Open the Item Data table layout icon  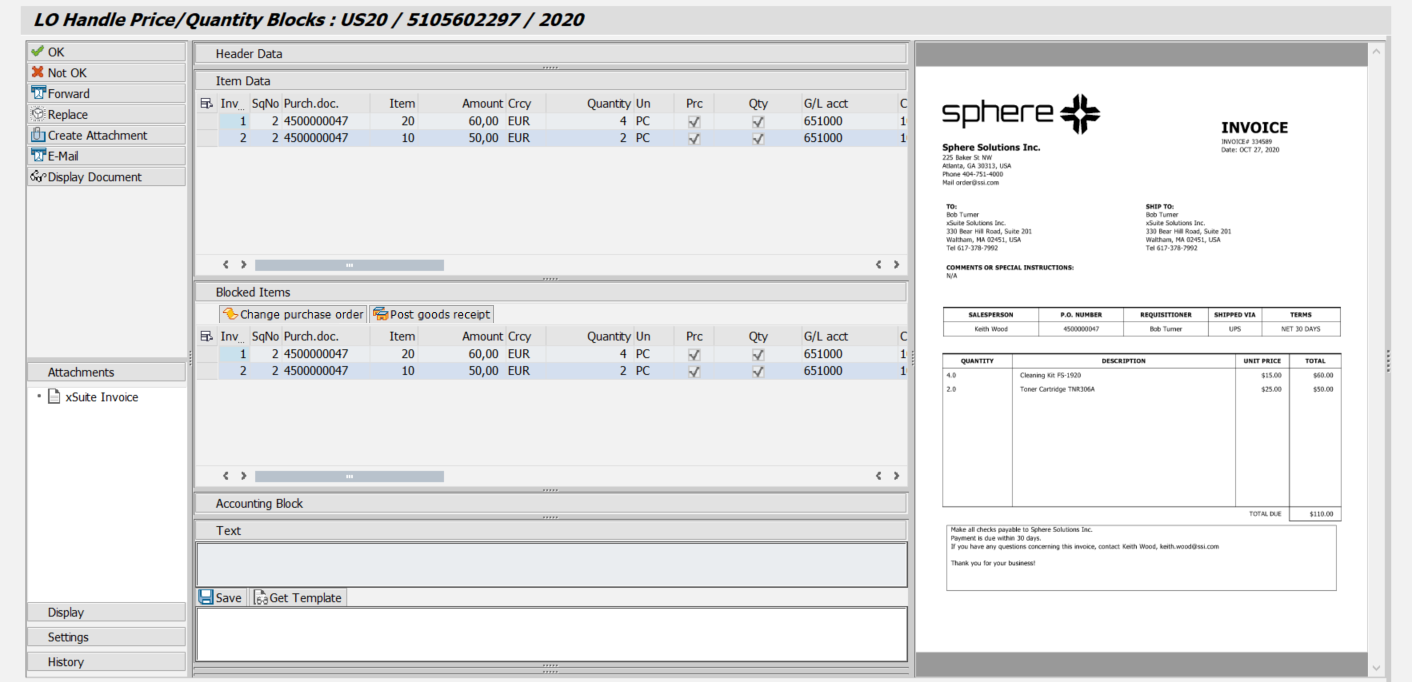tap(207, 103)
